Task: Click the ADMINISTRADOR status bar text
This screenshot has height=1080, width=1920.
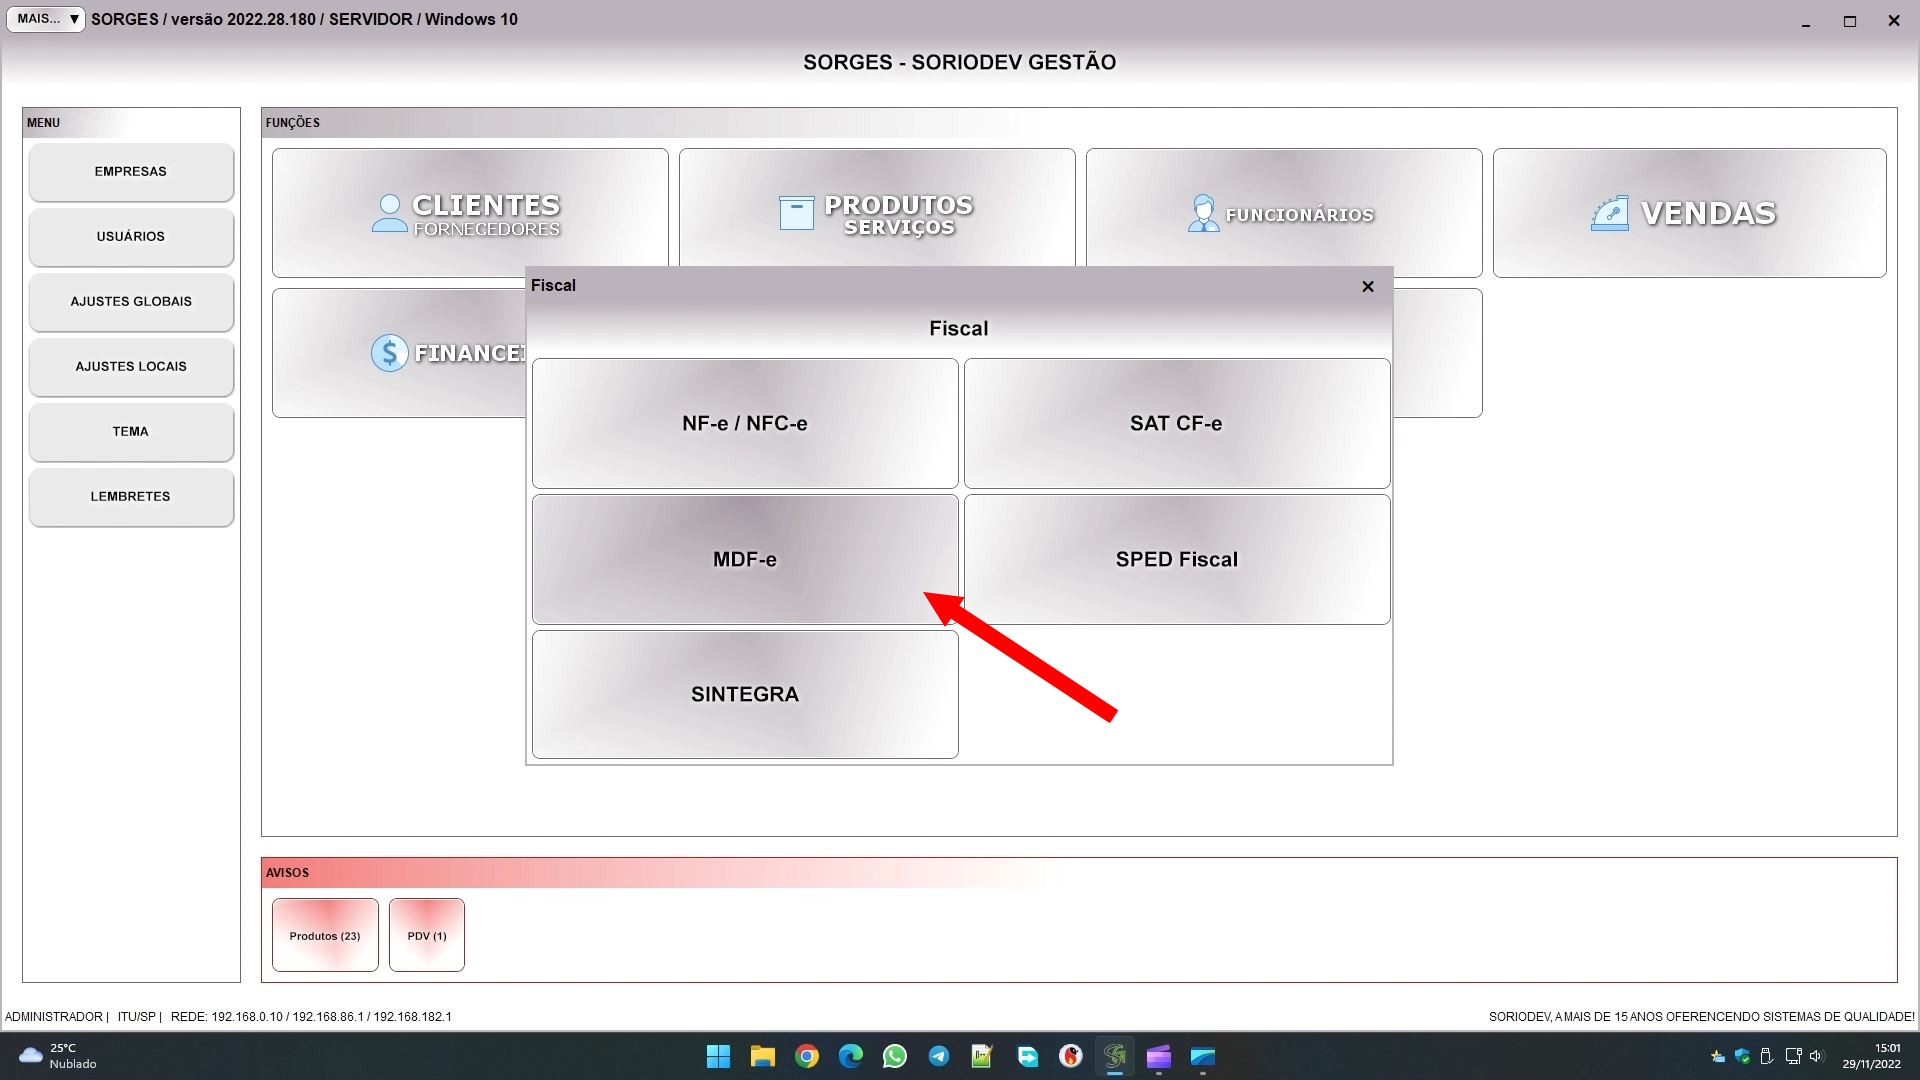Action: tap(54, 1017)
